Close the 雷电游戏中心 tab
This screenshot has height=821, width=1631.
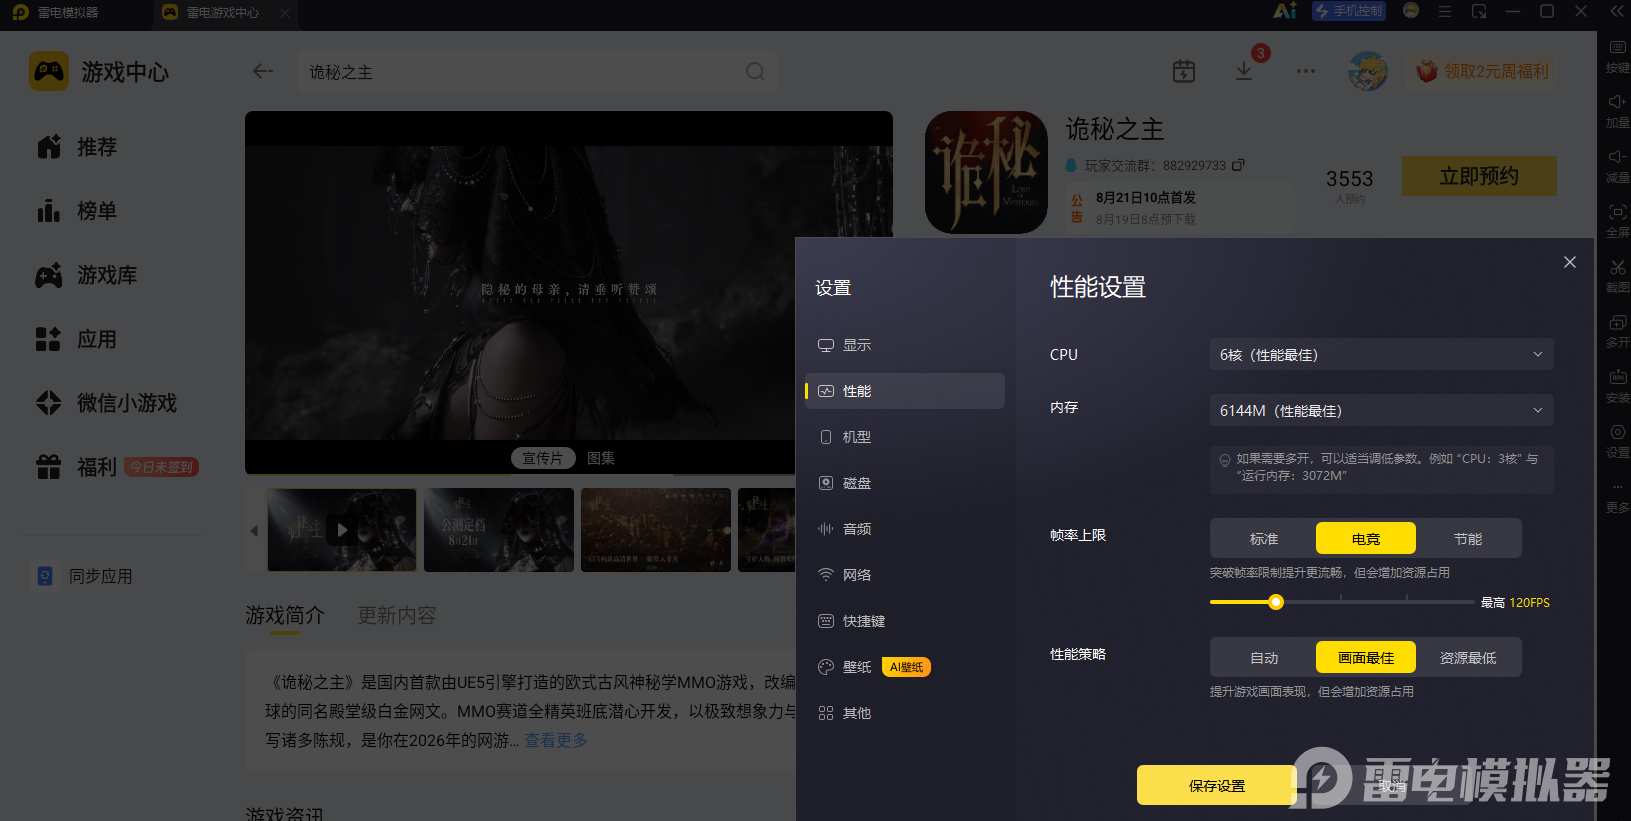click(x=285, y=13)
